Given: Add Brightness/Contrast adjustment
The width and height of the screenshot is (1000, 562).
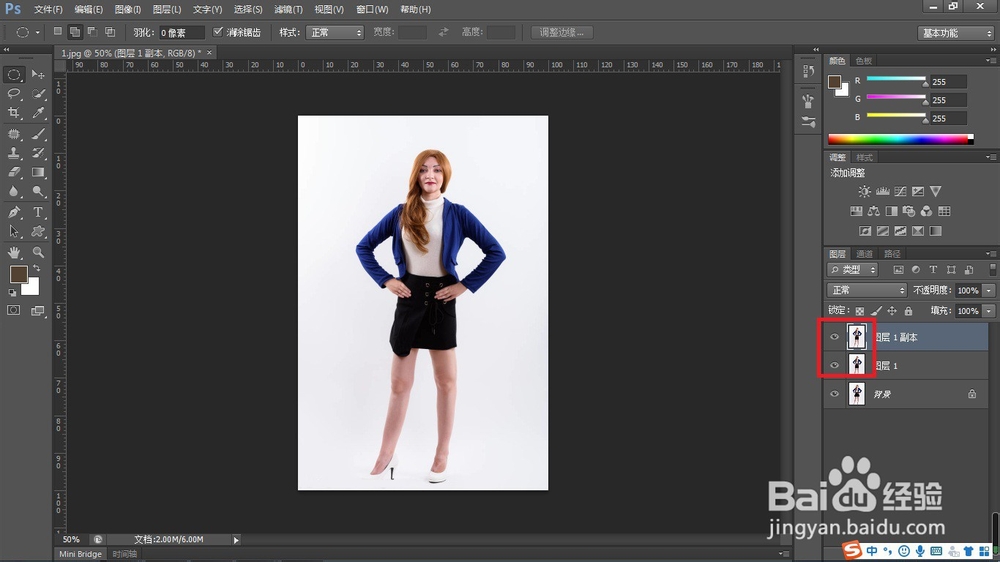Looking at the screenshot, I should point(864,191).
